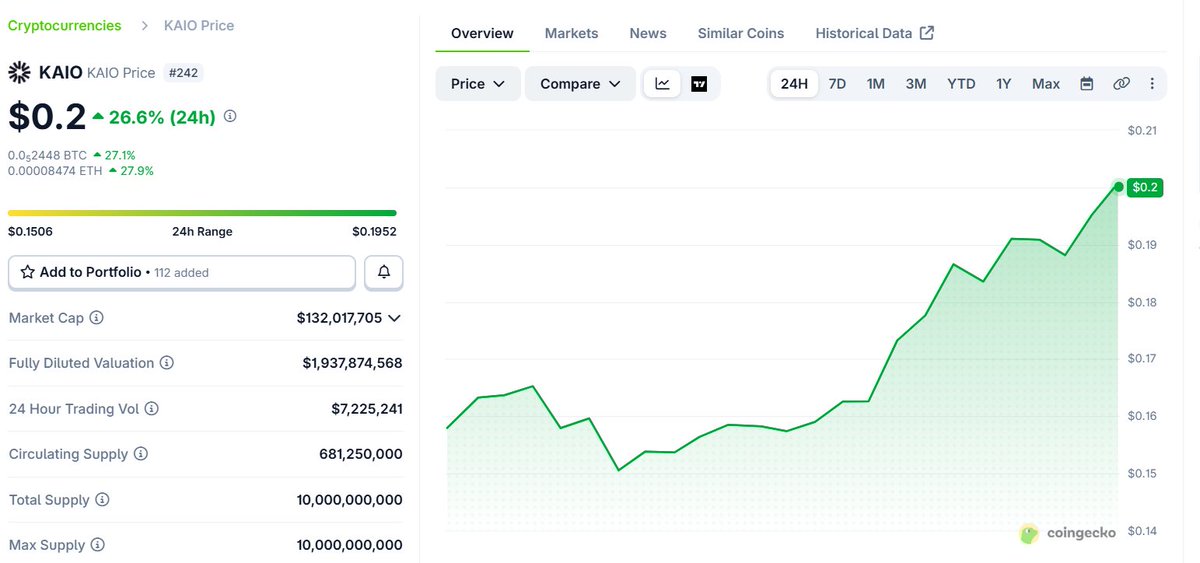
Task: Open the Price dropdown
Action: (x=478, y=84)
